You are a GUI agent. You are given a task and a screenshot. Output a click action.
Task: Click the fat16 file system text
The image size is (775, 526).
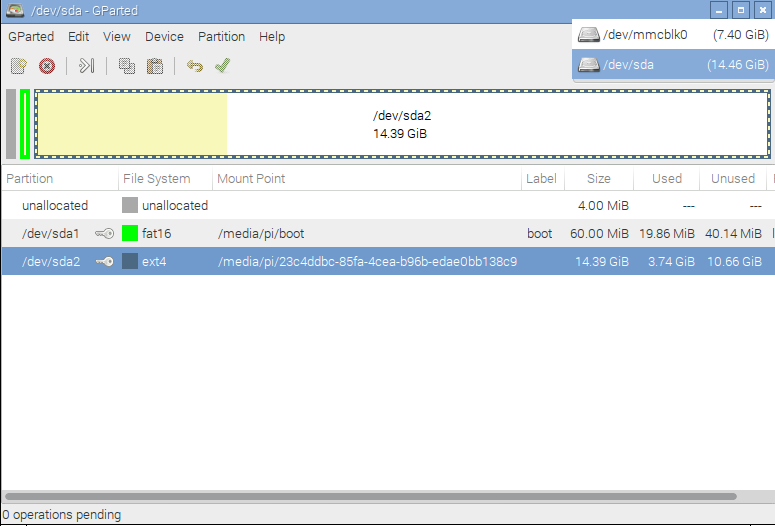coord(156,233)
